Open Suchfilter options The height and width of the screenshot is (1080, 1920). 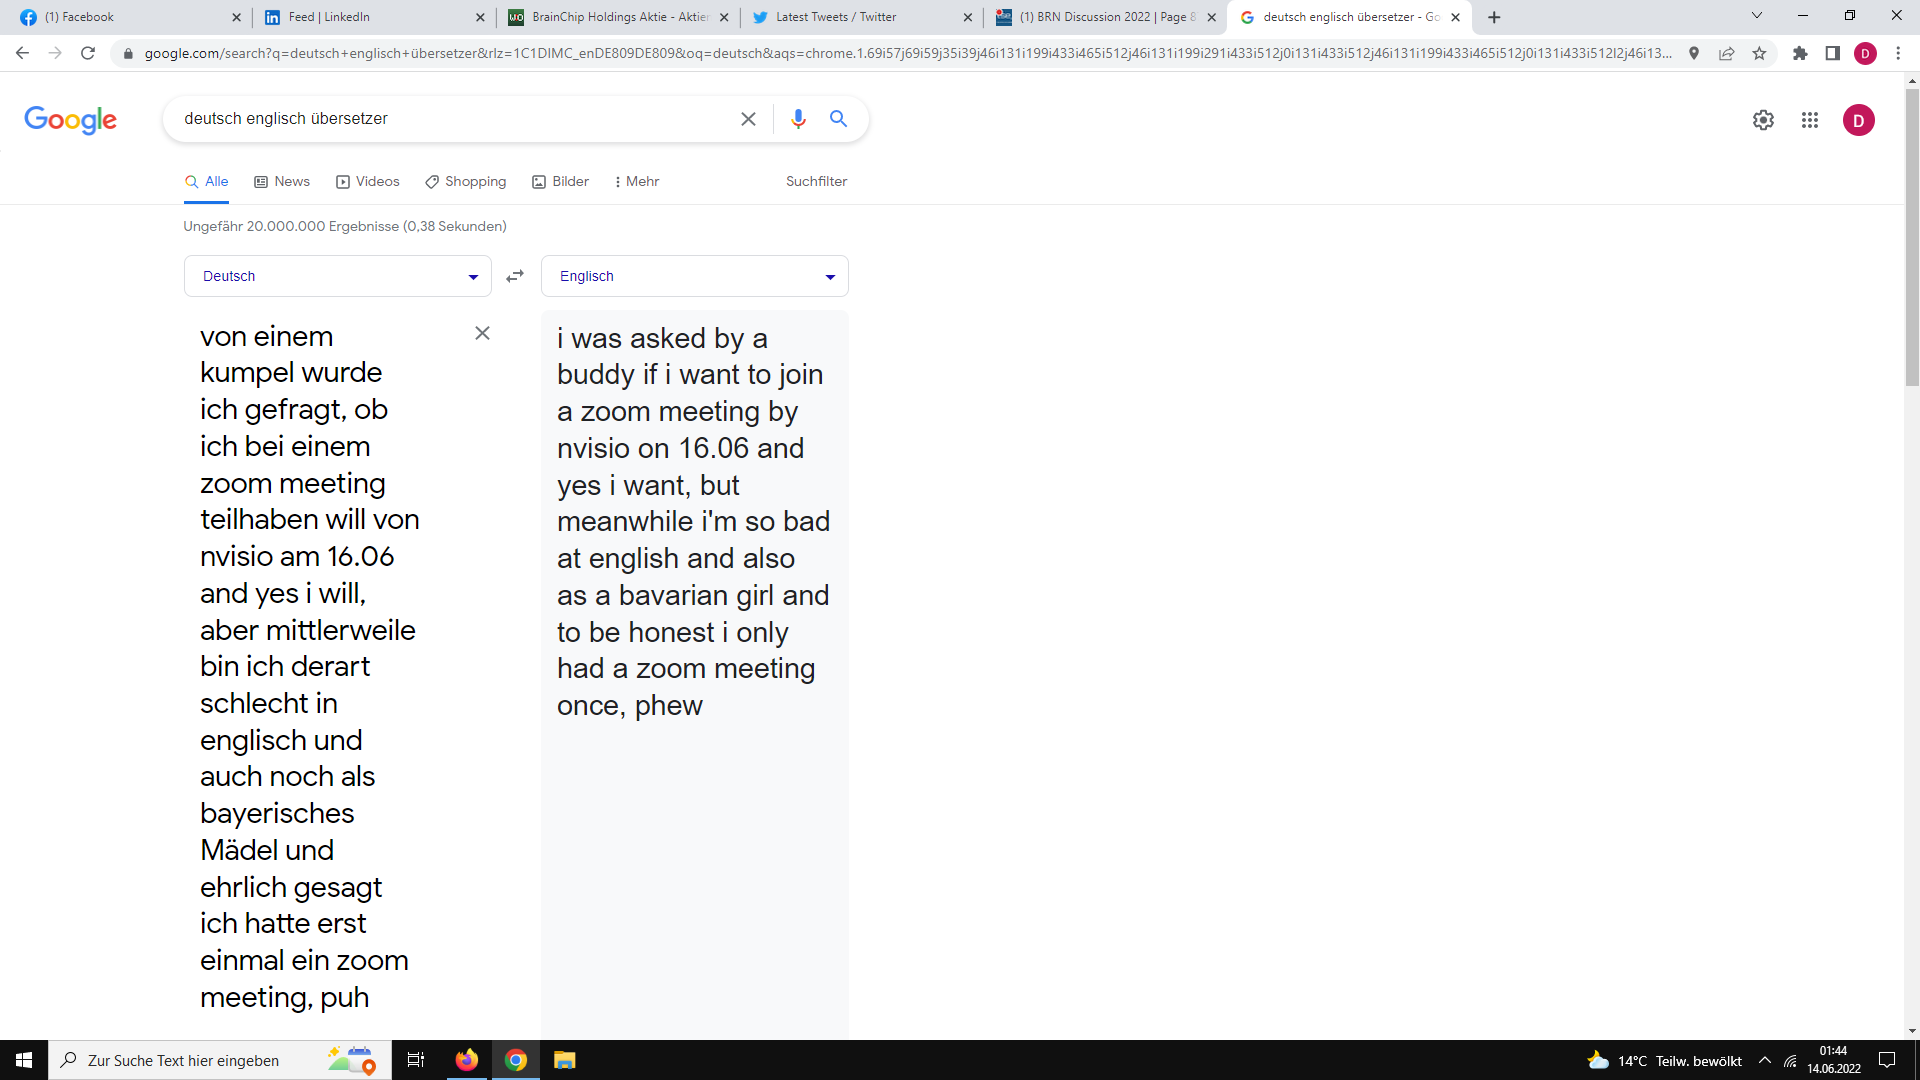click(x=816, y=181)
